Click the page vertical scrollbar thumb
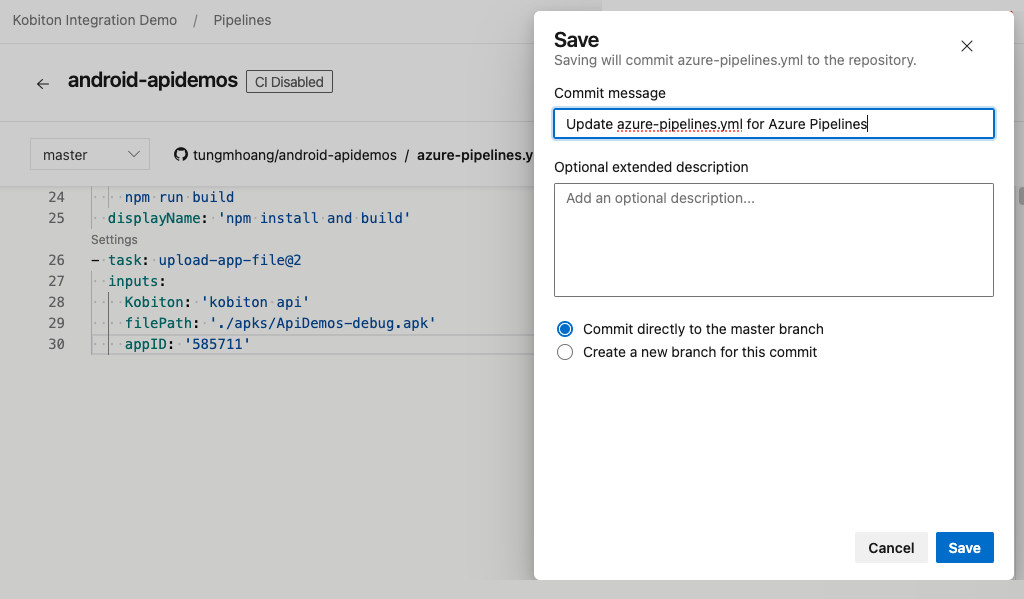1024x599 pixels. 1021,196
